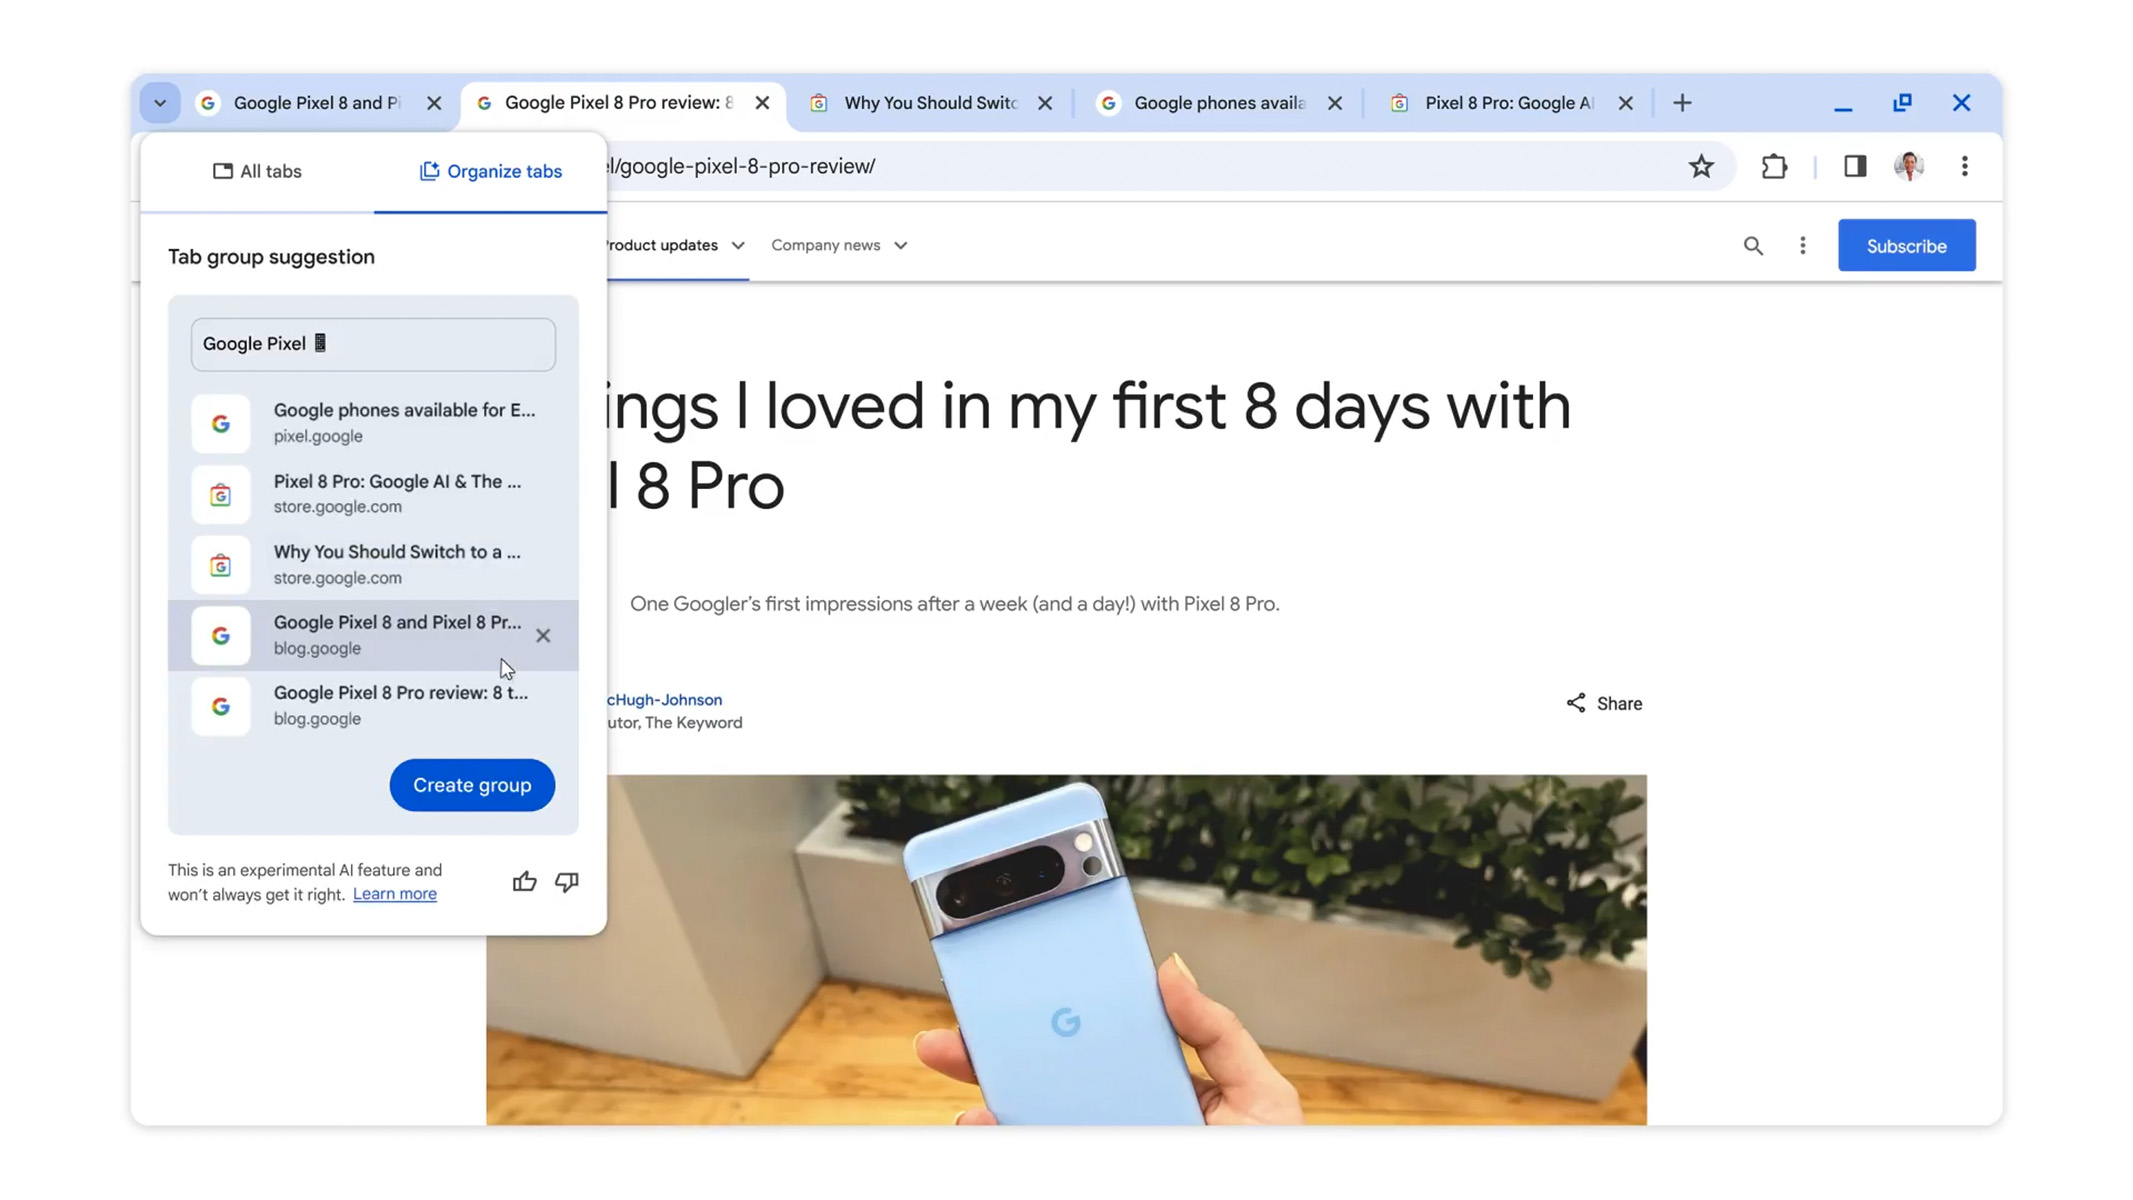Click the Learn more link
Screen dimensions: 2133x1200
394,892
